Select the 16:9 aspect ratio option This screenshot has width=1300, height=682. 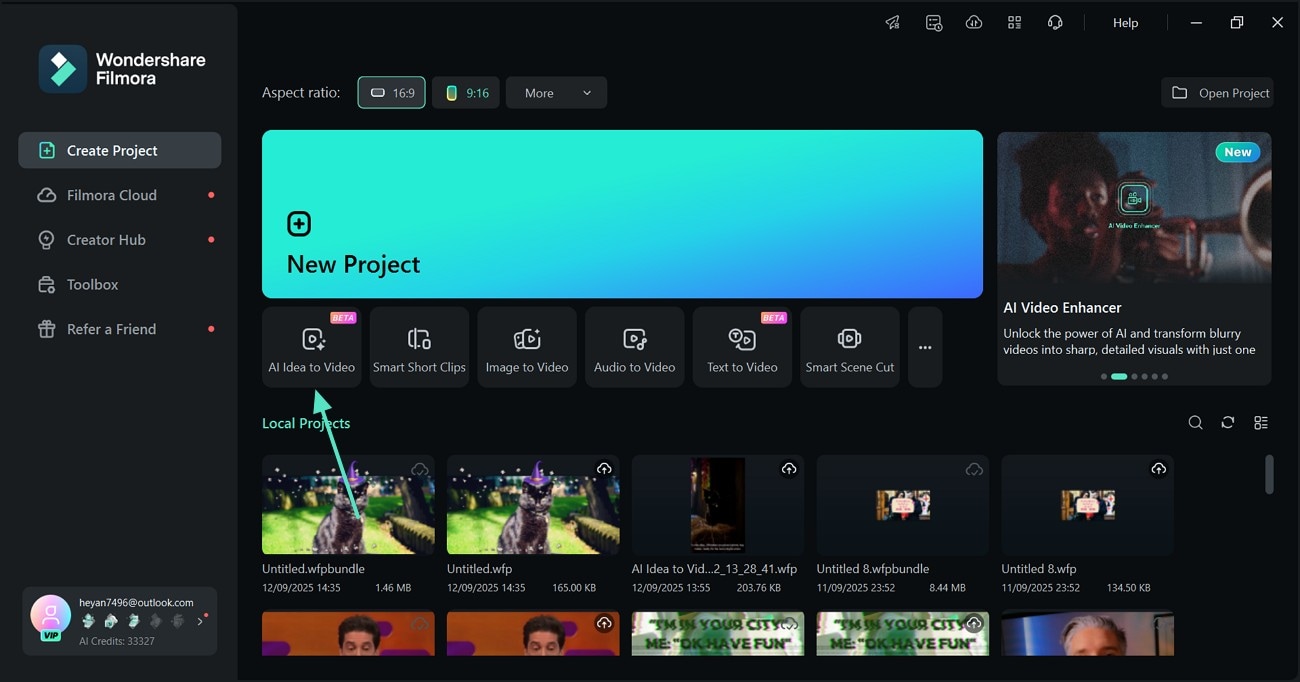tap(391, 92)
